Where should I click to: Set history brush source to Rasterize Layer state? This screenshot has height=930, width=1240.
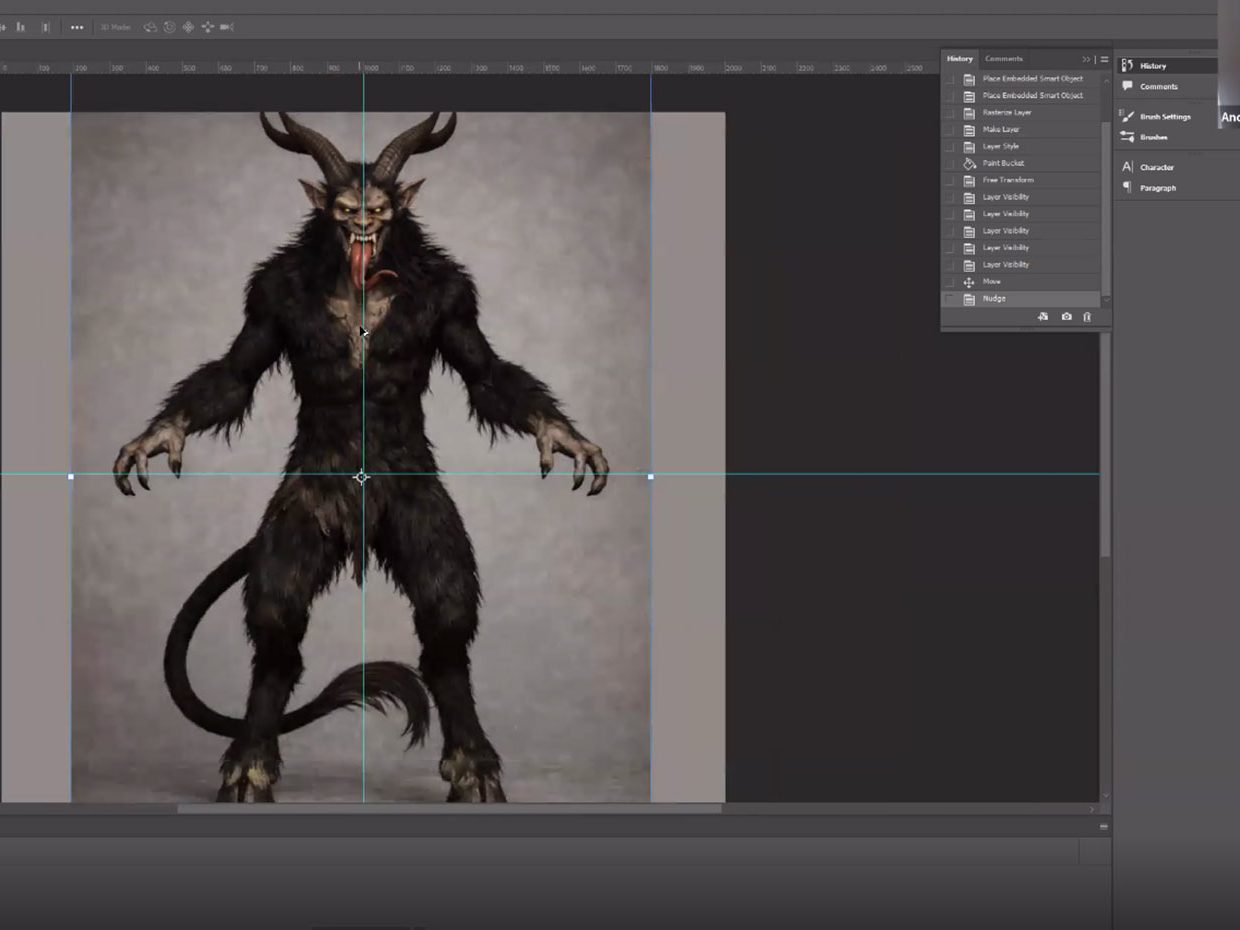[949, 113]
